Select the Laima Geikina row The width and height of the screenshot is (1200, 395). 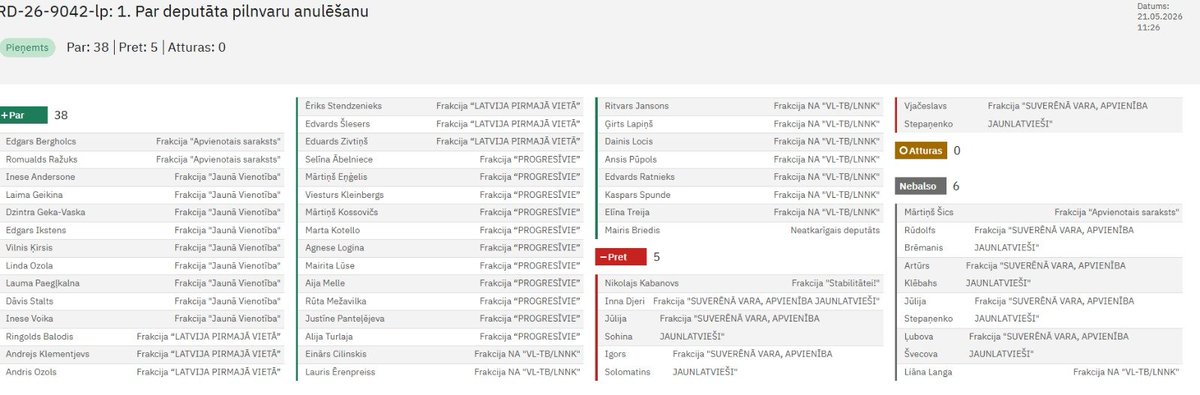point(143,195)
